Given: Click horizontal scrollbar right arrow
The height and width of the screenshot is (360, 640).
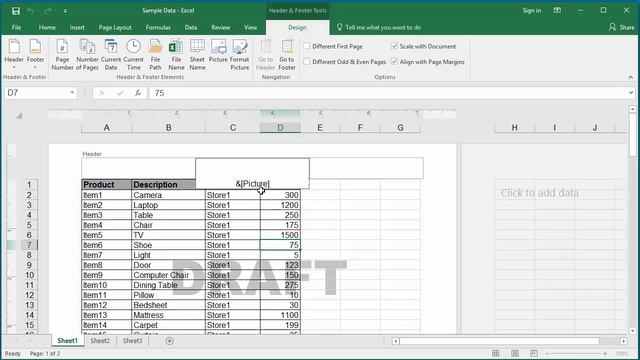Looking at the screenshot, I should point(624,341).
